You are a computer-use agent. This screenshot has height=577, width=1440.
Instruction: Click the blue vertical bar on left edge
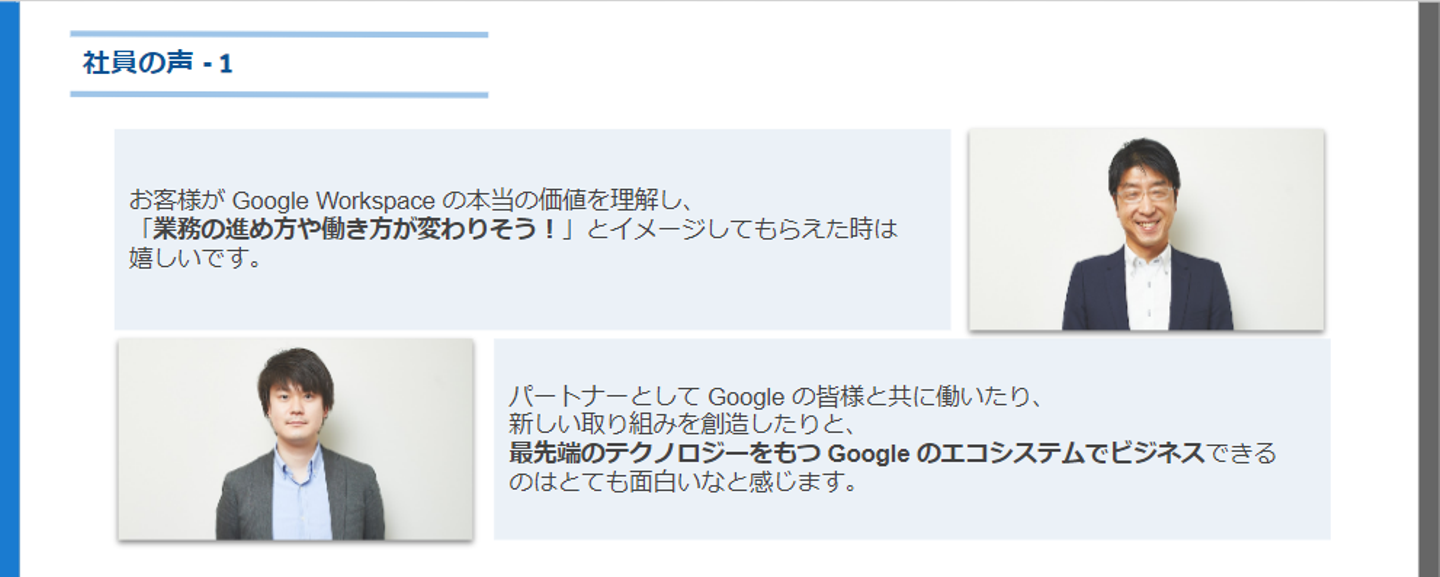click(x=9, y=288)
